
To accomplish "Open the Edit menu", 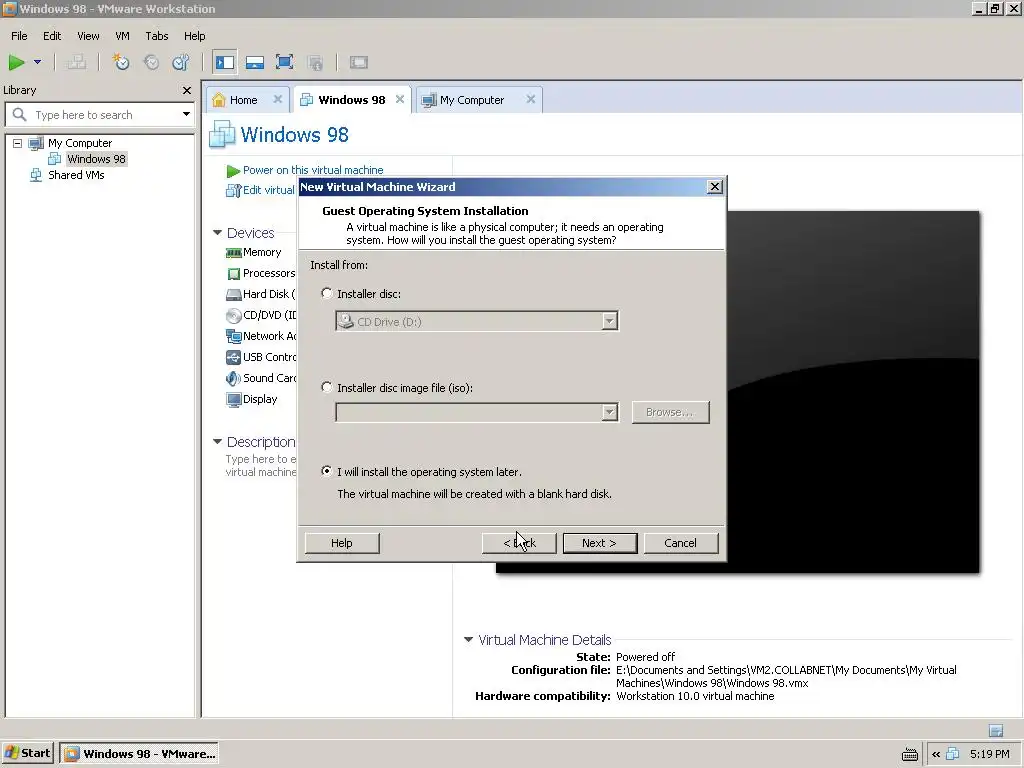I will click(x=52, y=36).
